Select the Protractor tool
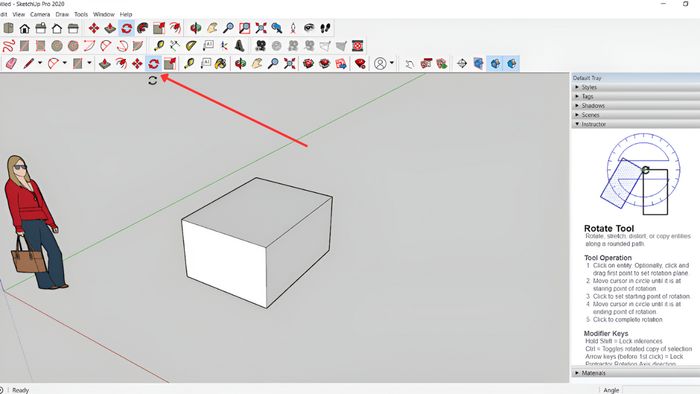 [x=191, y=46]
